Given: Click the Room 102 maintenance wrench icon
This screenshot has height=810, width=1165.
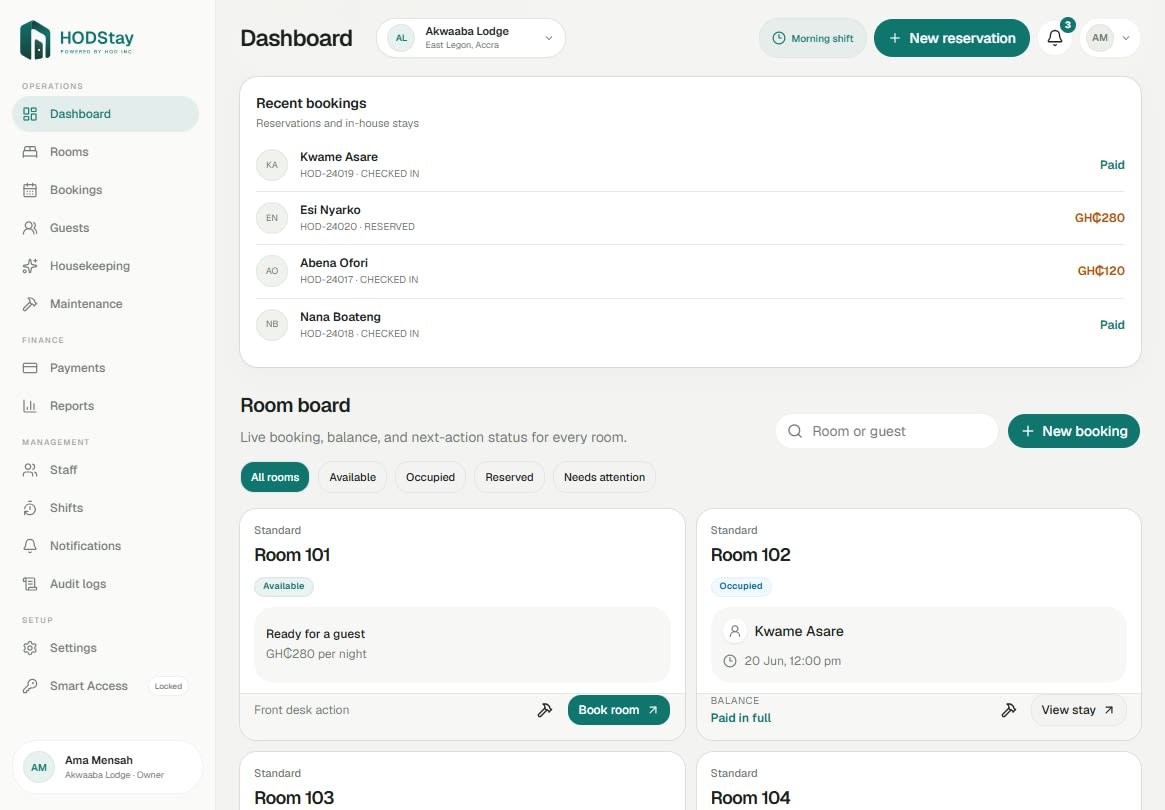Looking at the screenshot, I should coord(1008,710).
